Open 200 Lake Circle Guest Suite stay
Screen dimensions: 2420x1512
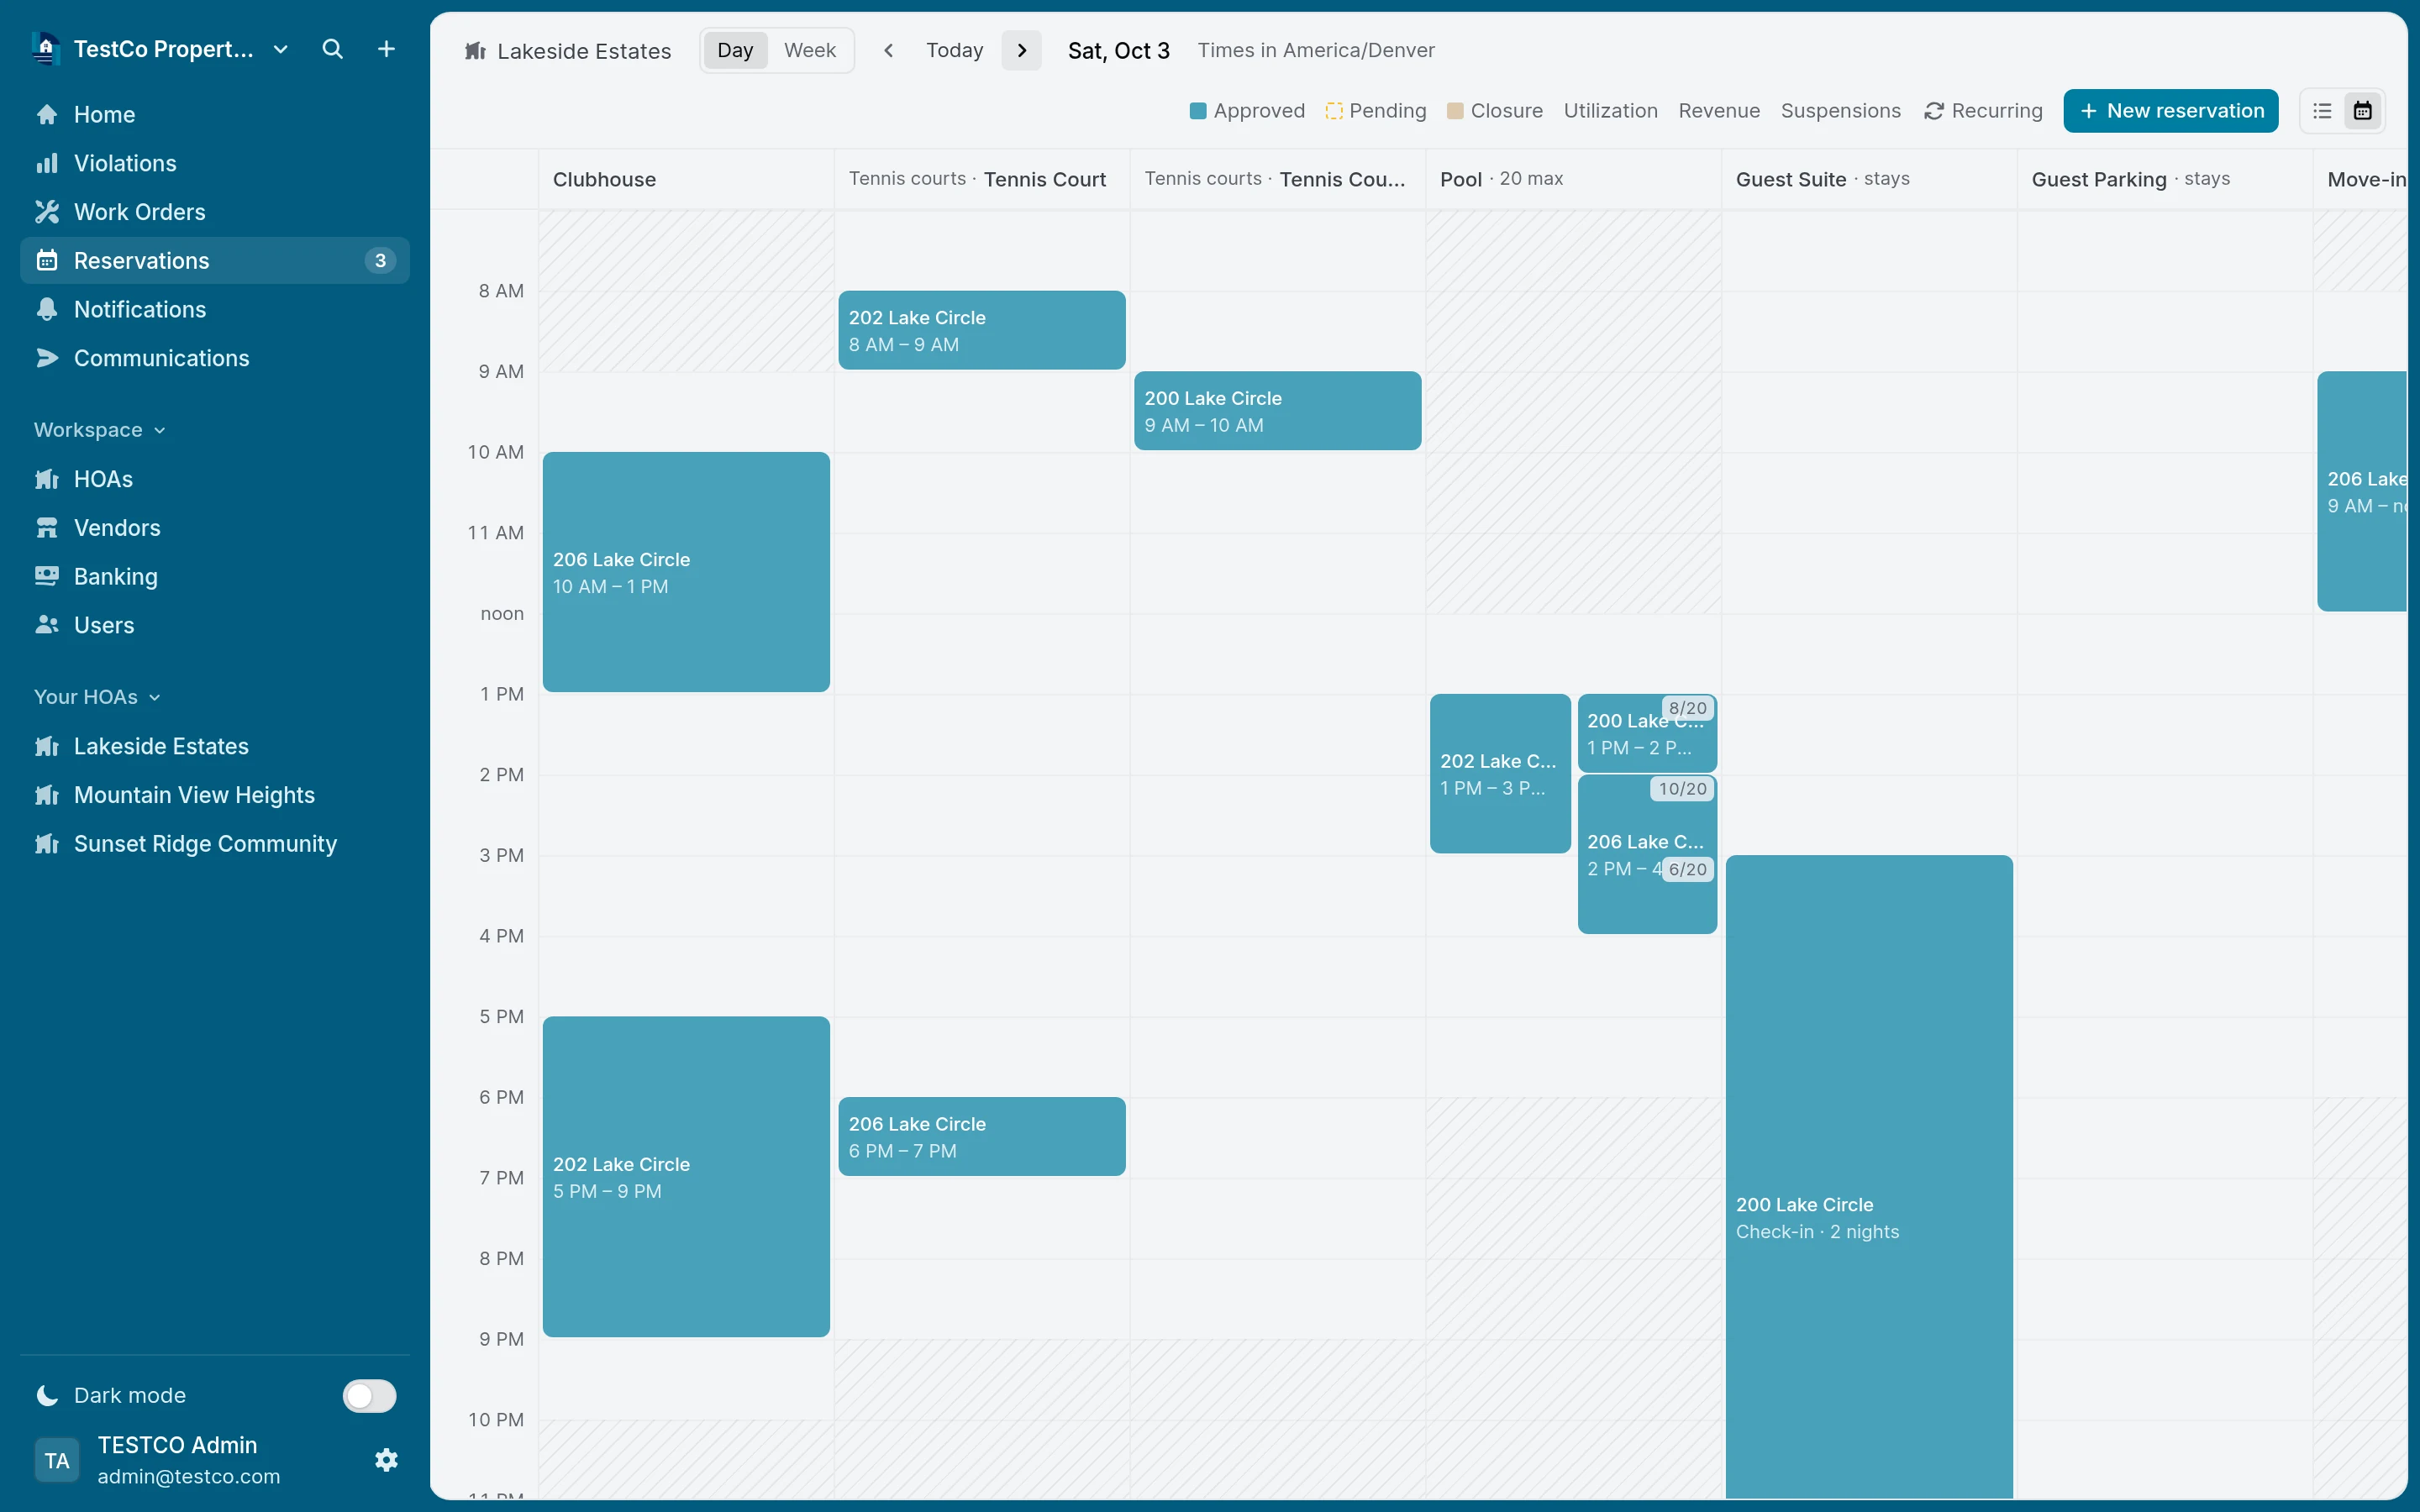tap(1869, 1176)
